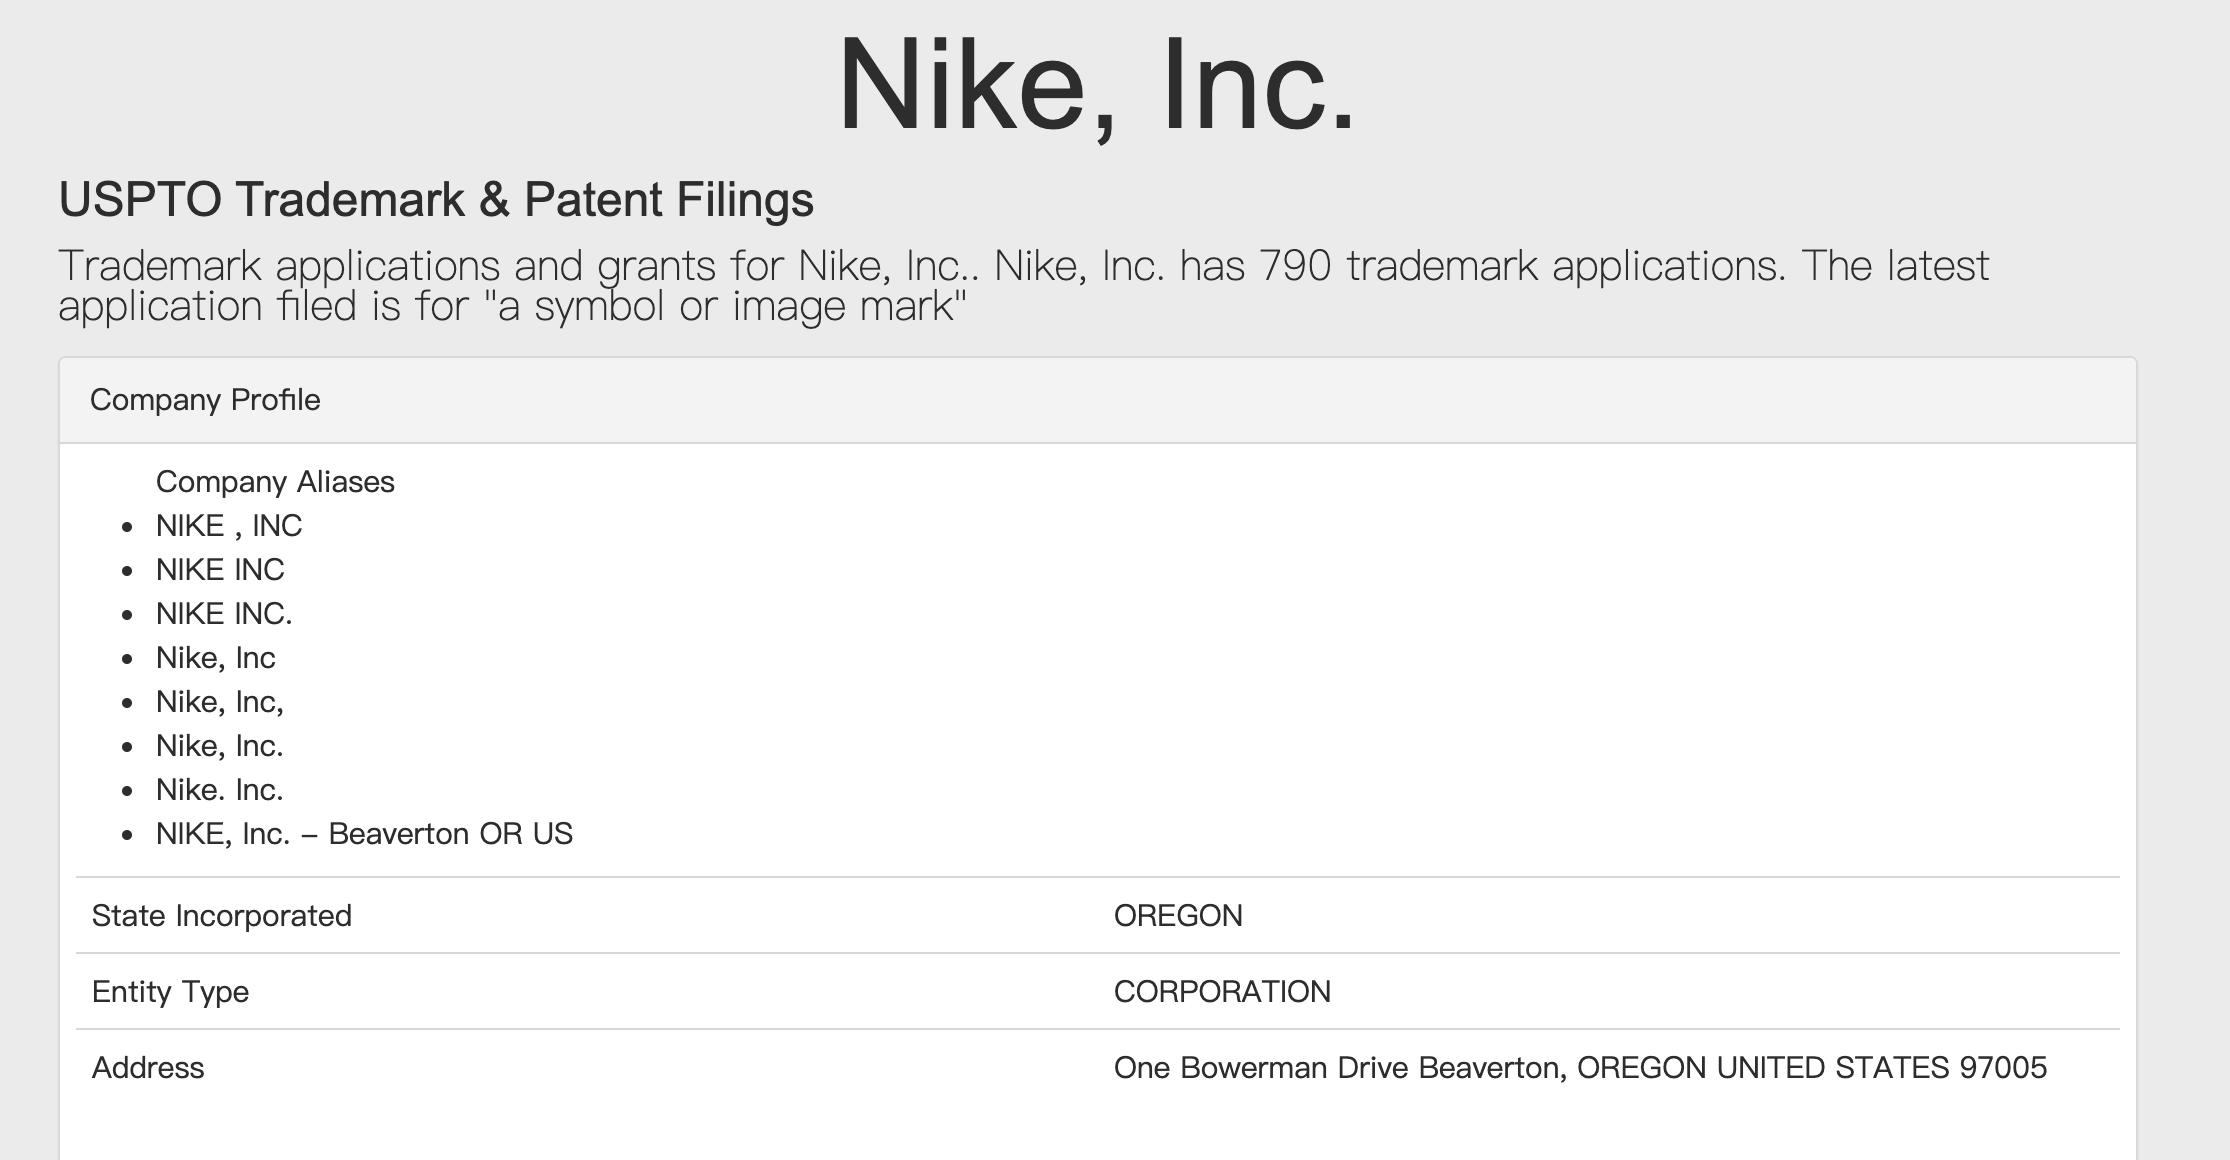The image size is (2230, 1160).
Task: Select the "Nike. Inc." alias with two periods
Action: [x=219, y=790]
